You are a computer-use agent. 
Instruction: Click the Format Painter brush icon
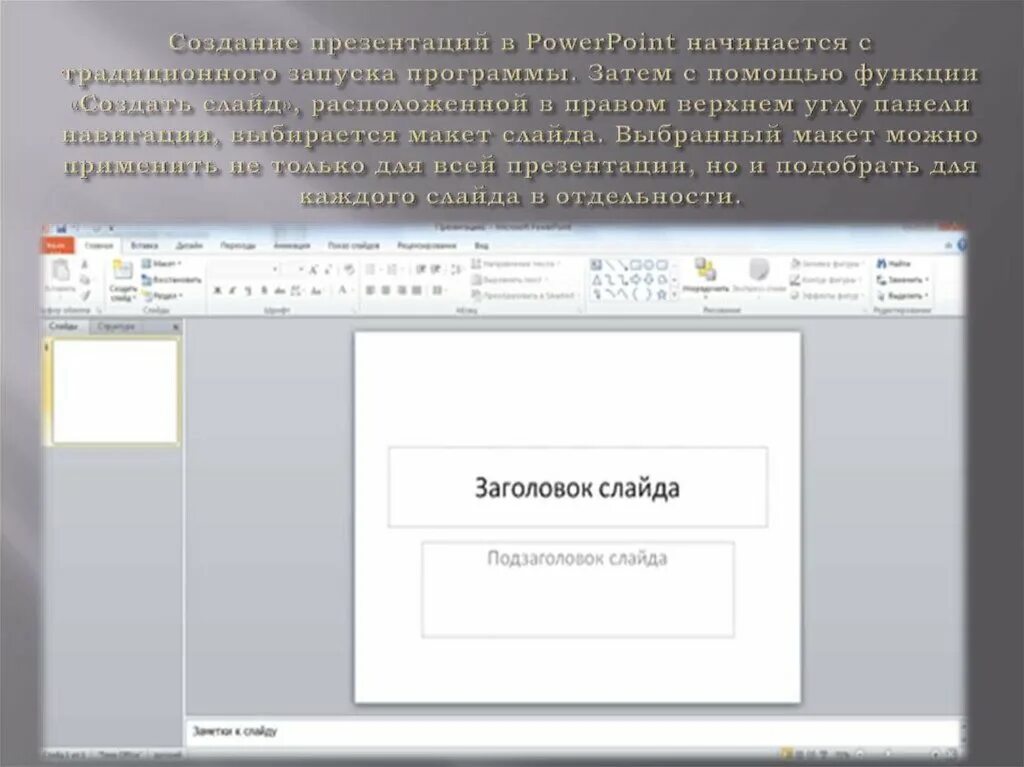[x=85, y=295]
